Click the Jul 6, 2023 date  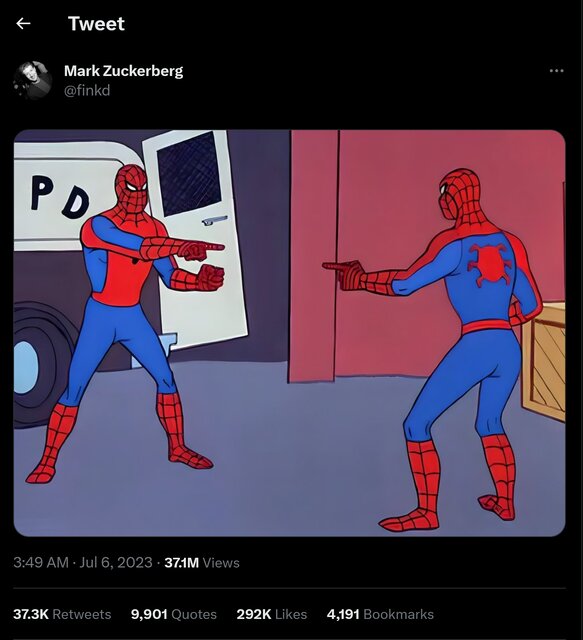[x=116, y=562]
